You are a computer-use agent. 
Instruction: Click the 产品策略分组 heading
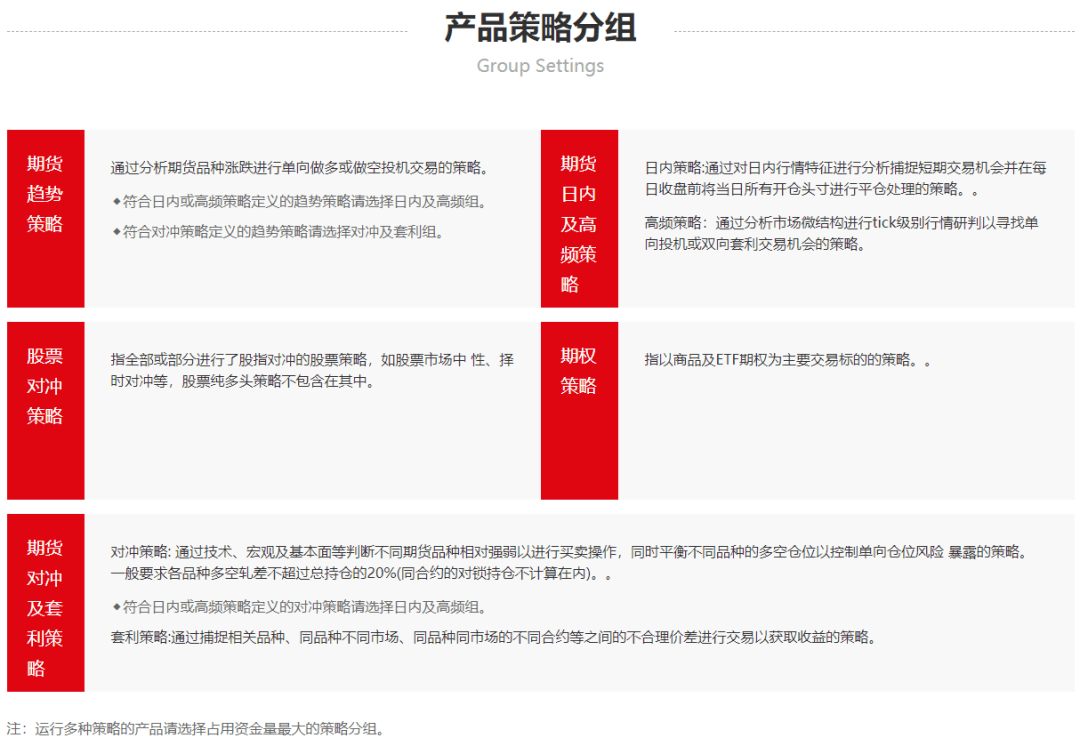[540, 28]
